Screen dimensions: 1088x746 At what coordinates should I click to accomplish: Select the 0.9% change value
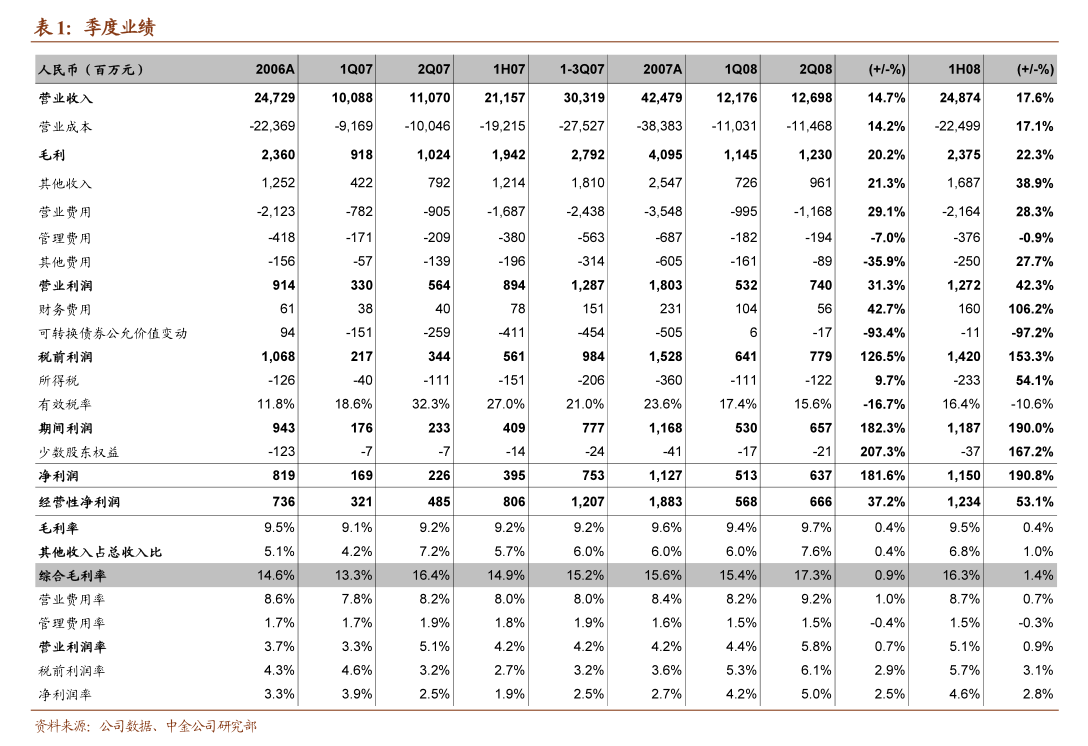tap(889, 576)
